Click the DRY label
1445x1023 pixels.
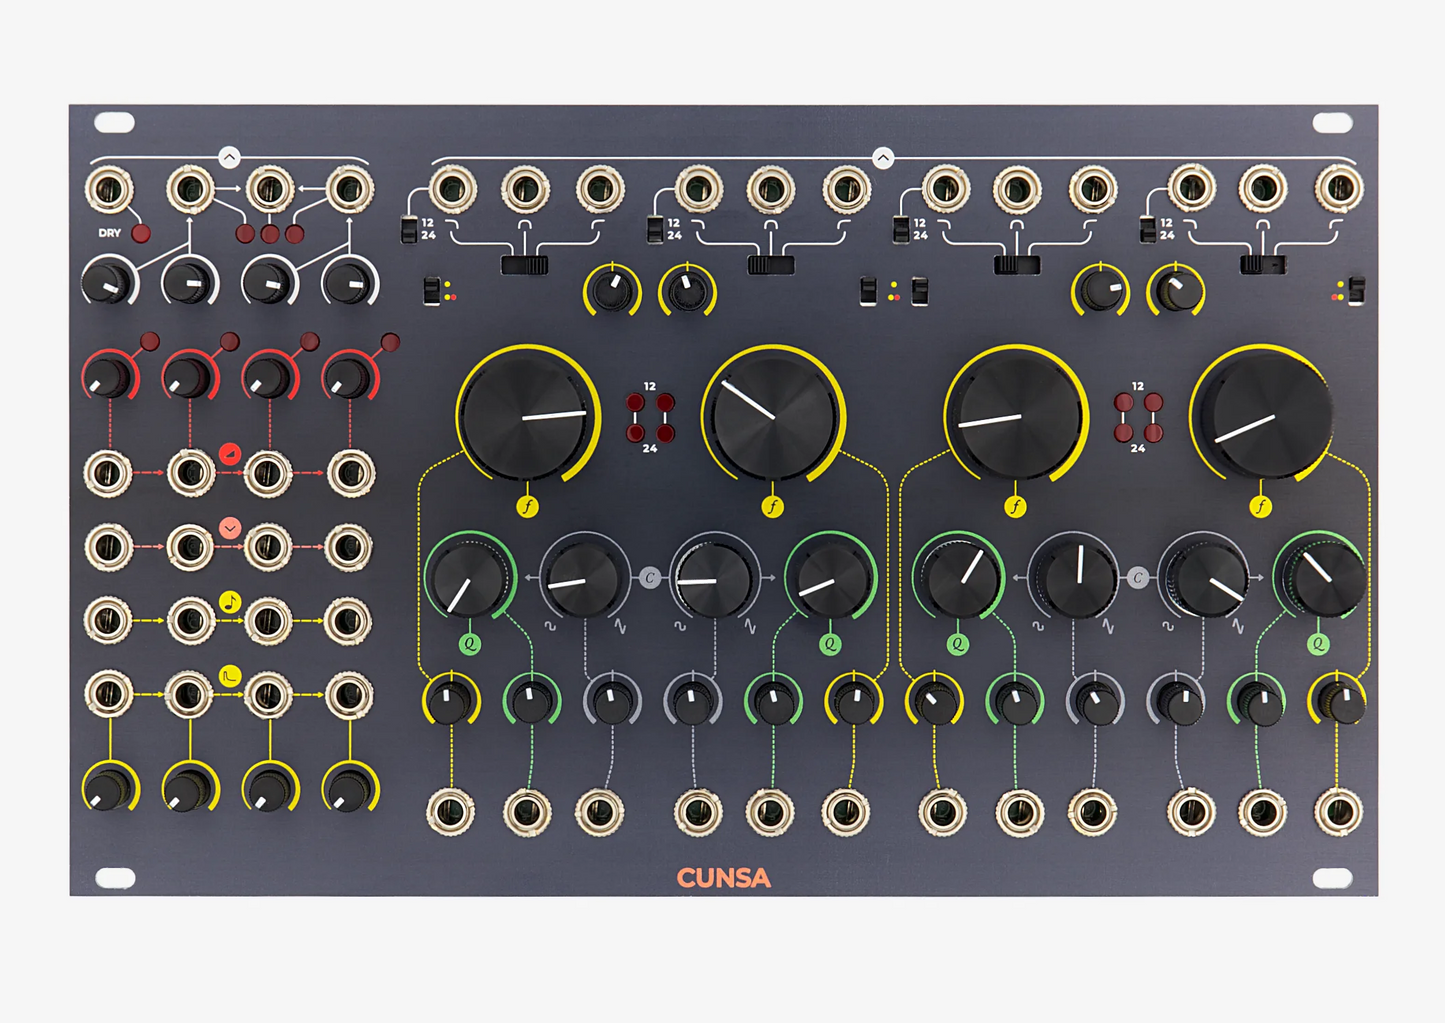(109, 233)
